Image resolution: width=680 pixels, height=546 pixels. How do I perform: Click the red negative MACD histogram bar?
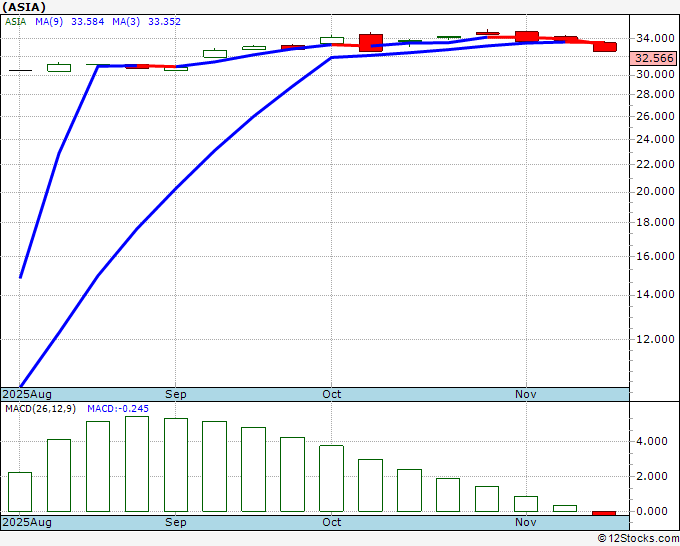pyautogui.click(x=604, y=513)
